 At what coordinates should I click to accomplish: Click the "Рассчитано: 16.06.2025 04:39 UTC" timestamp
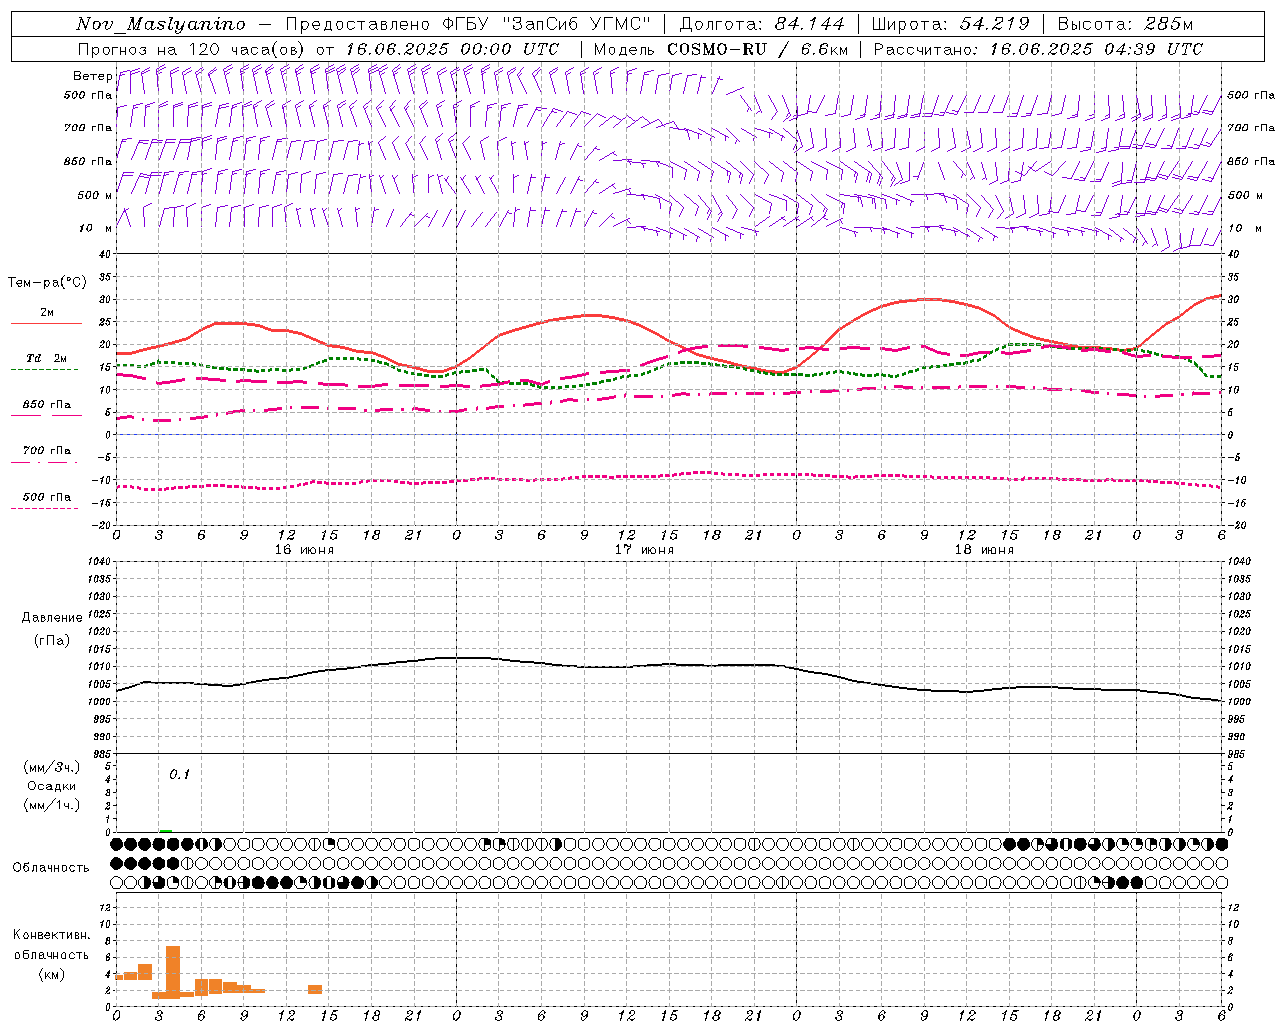click(1038, 49)
